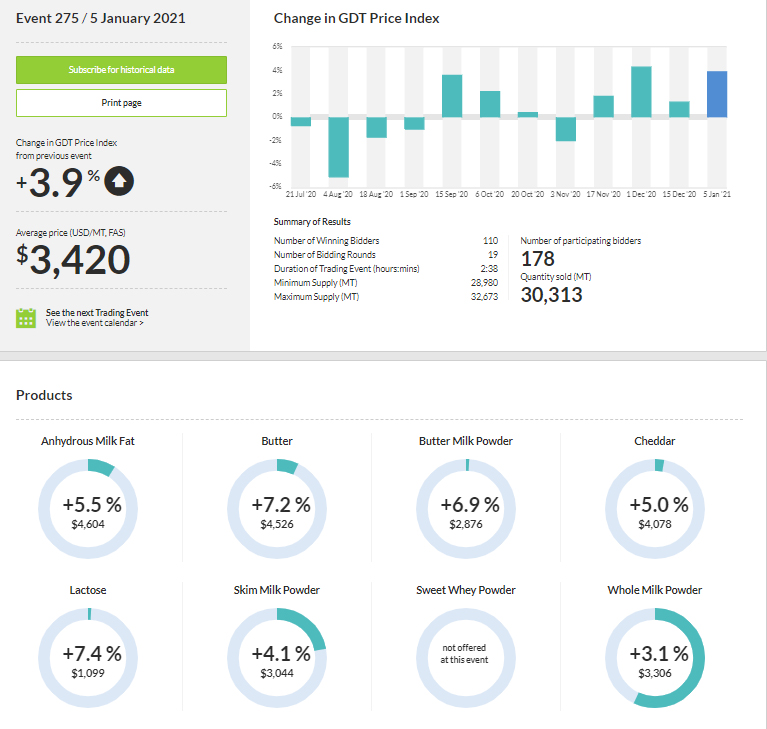Click the Subscribe for historical data button
The image size is (767, 729).
pos(121,70)
